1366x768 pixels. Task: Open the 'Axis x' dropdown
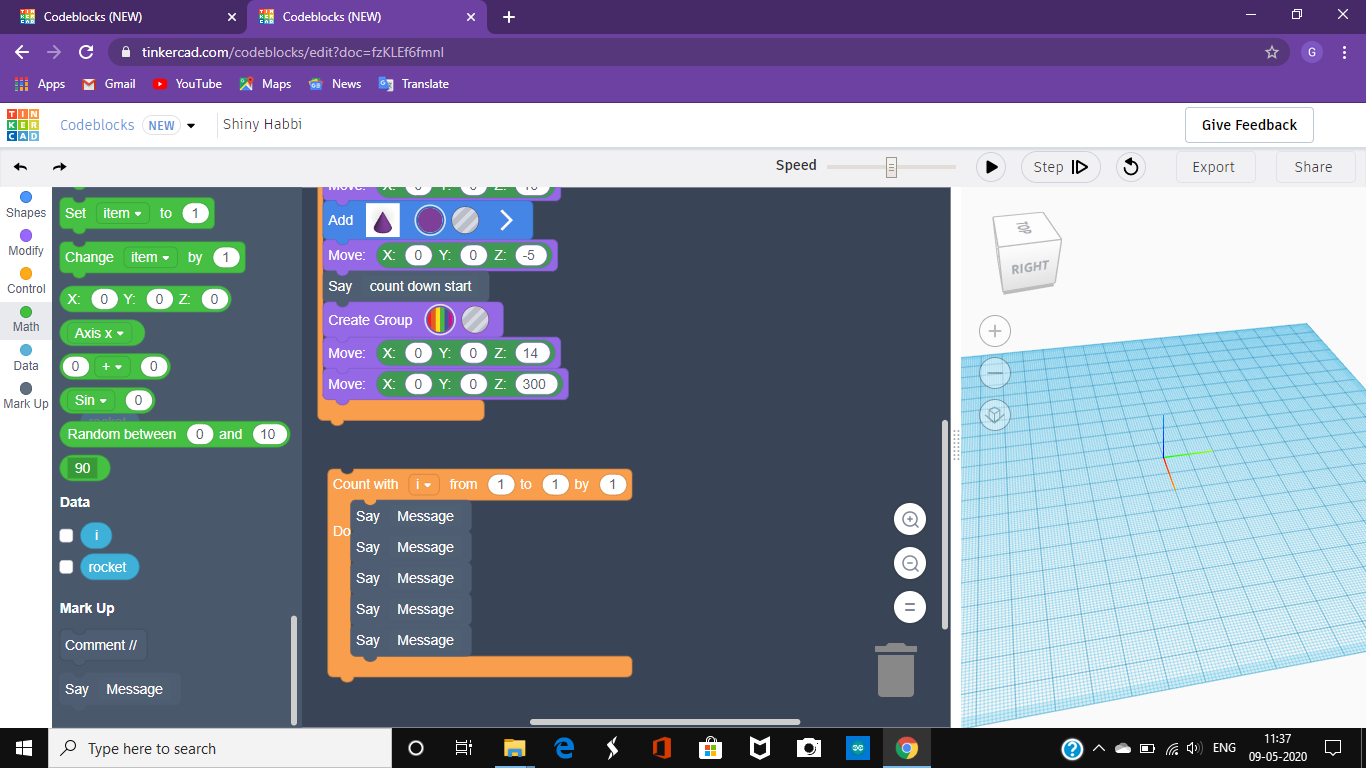coord(101,332)
